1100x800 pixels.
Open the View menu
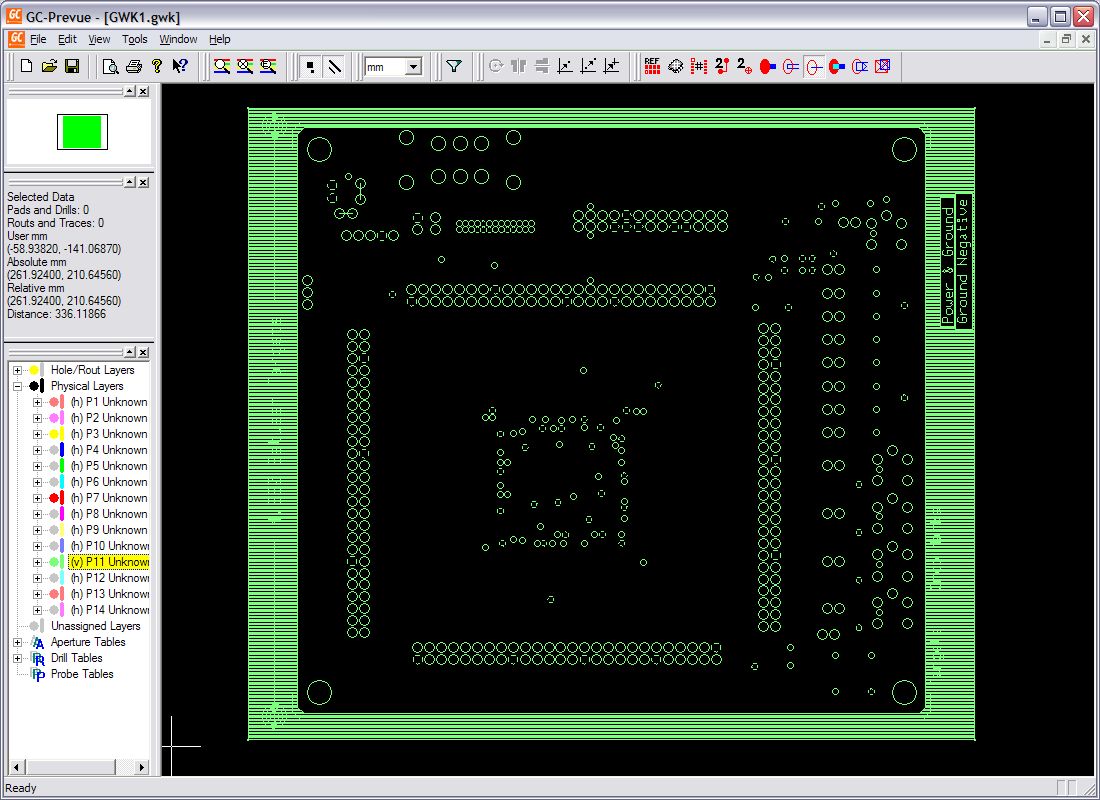[99, 39]
